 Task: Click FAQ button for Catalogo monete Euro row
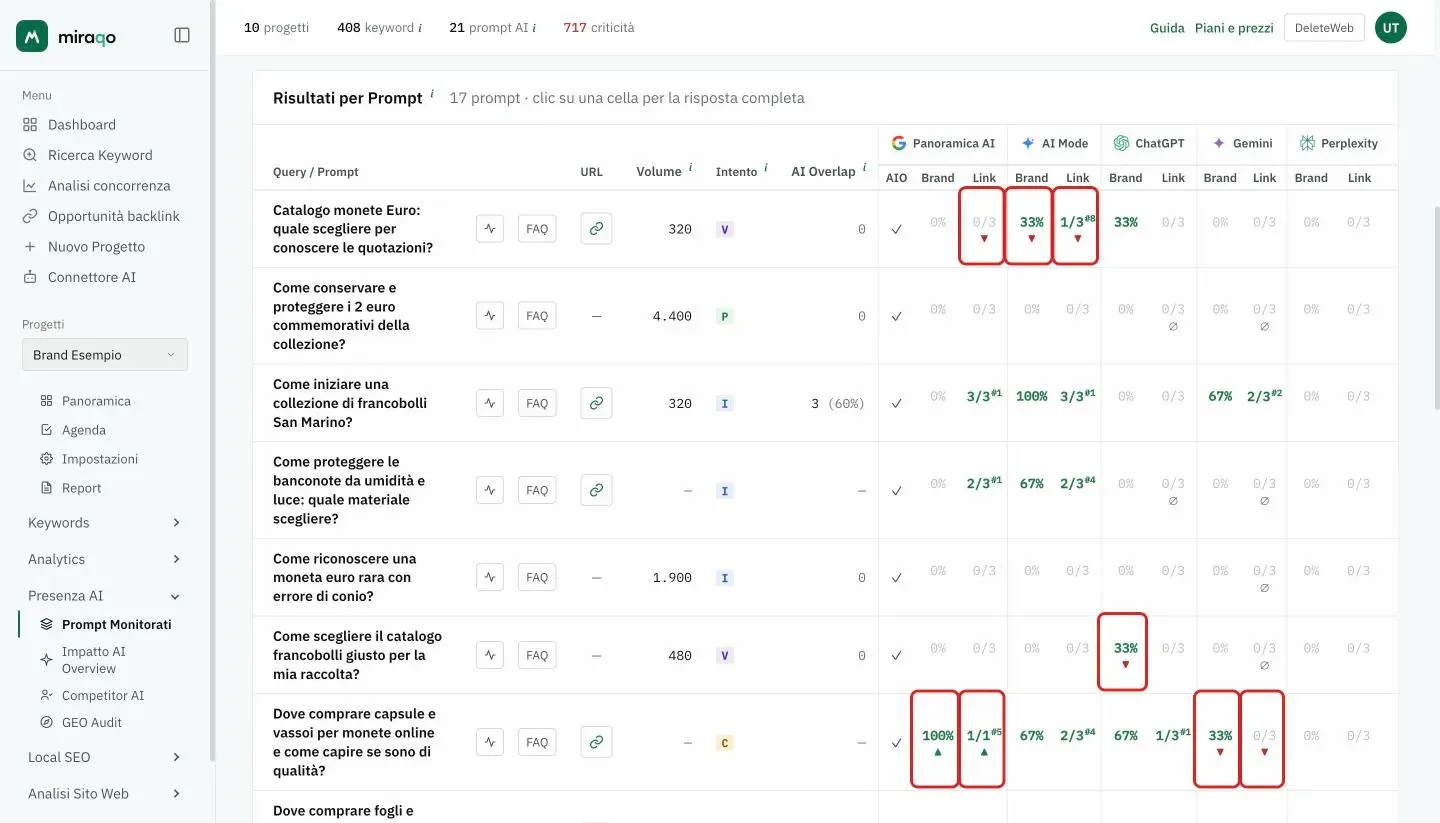[x=537, y=229]
